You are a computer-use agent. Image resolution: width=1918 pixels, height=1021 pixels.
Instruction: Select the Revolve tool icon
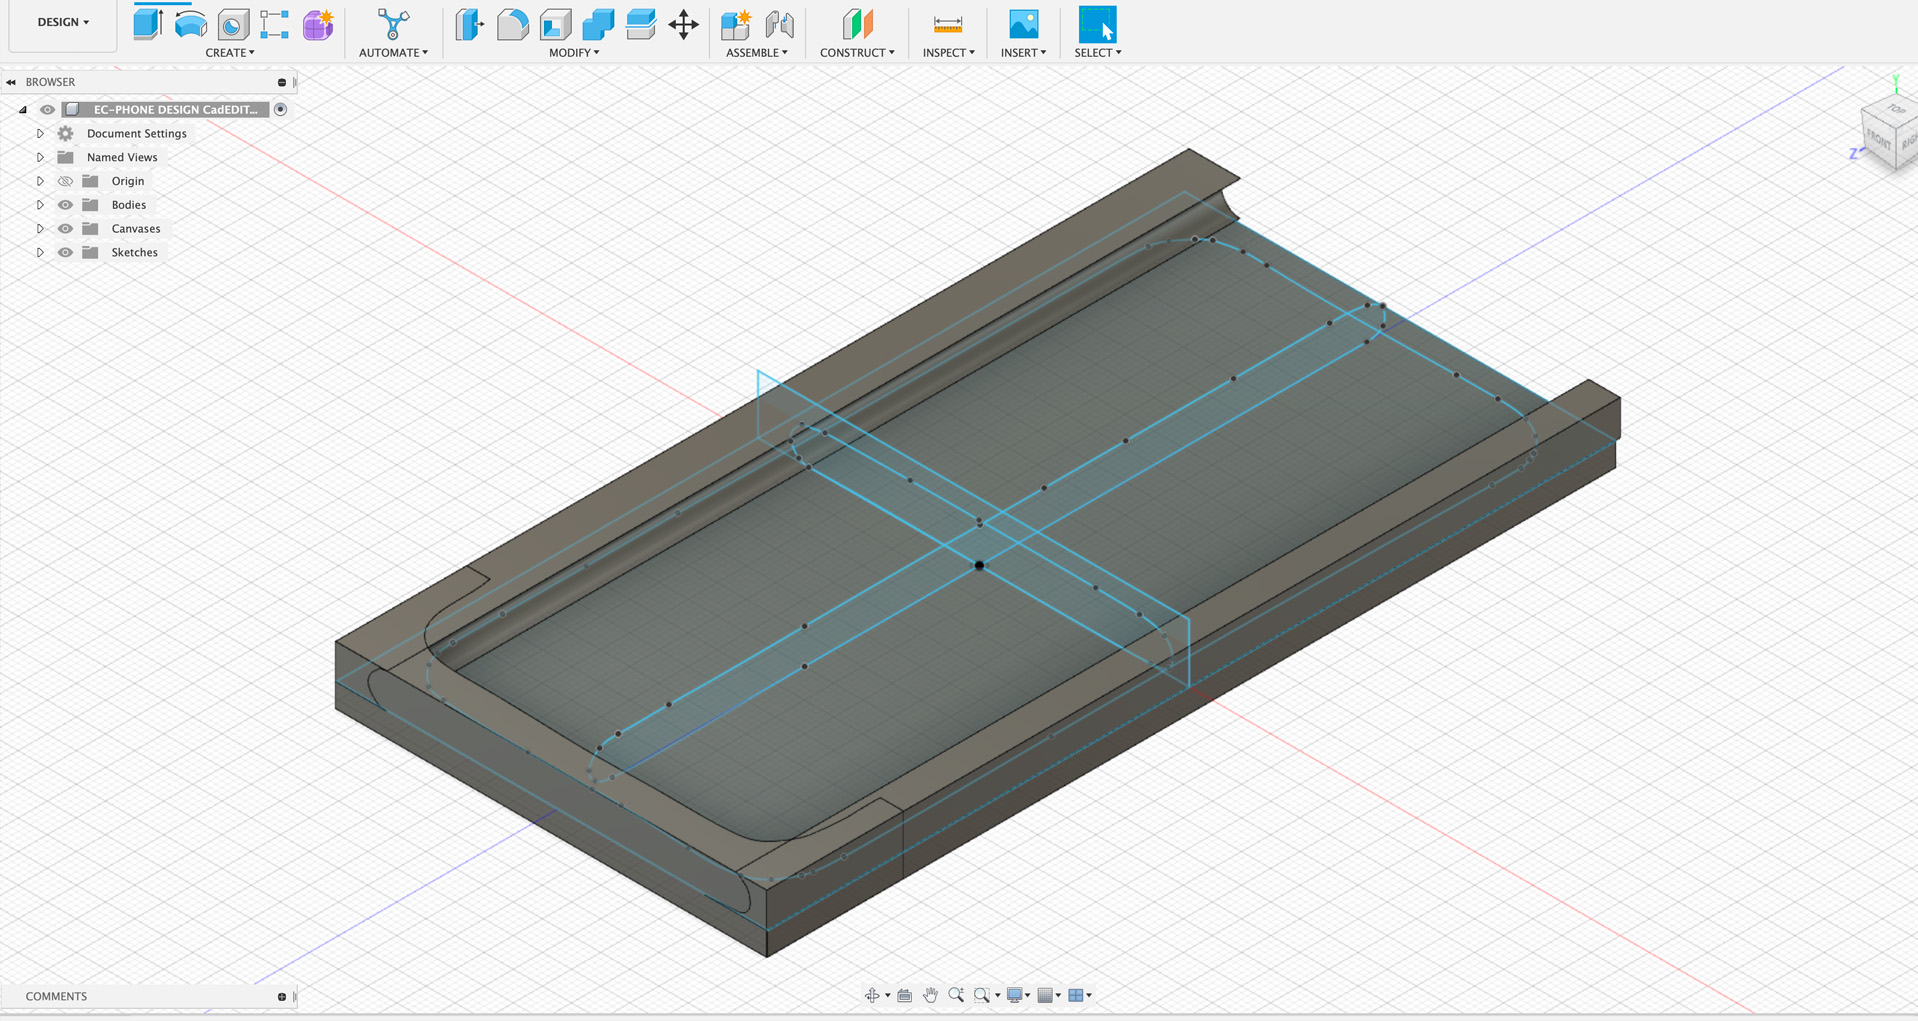(191, 24)
